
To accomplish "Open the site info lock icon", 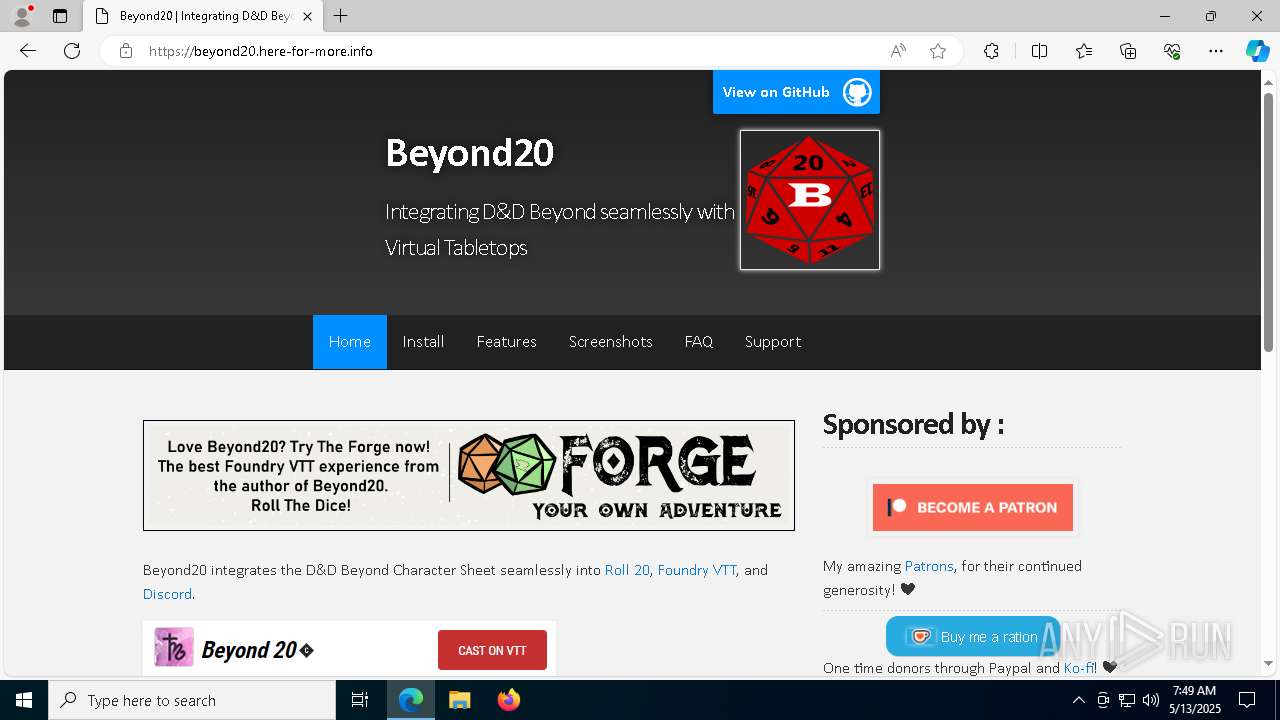I will tap(126, 51).
